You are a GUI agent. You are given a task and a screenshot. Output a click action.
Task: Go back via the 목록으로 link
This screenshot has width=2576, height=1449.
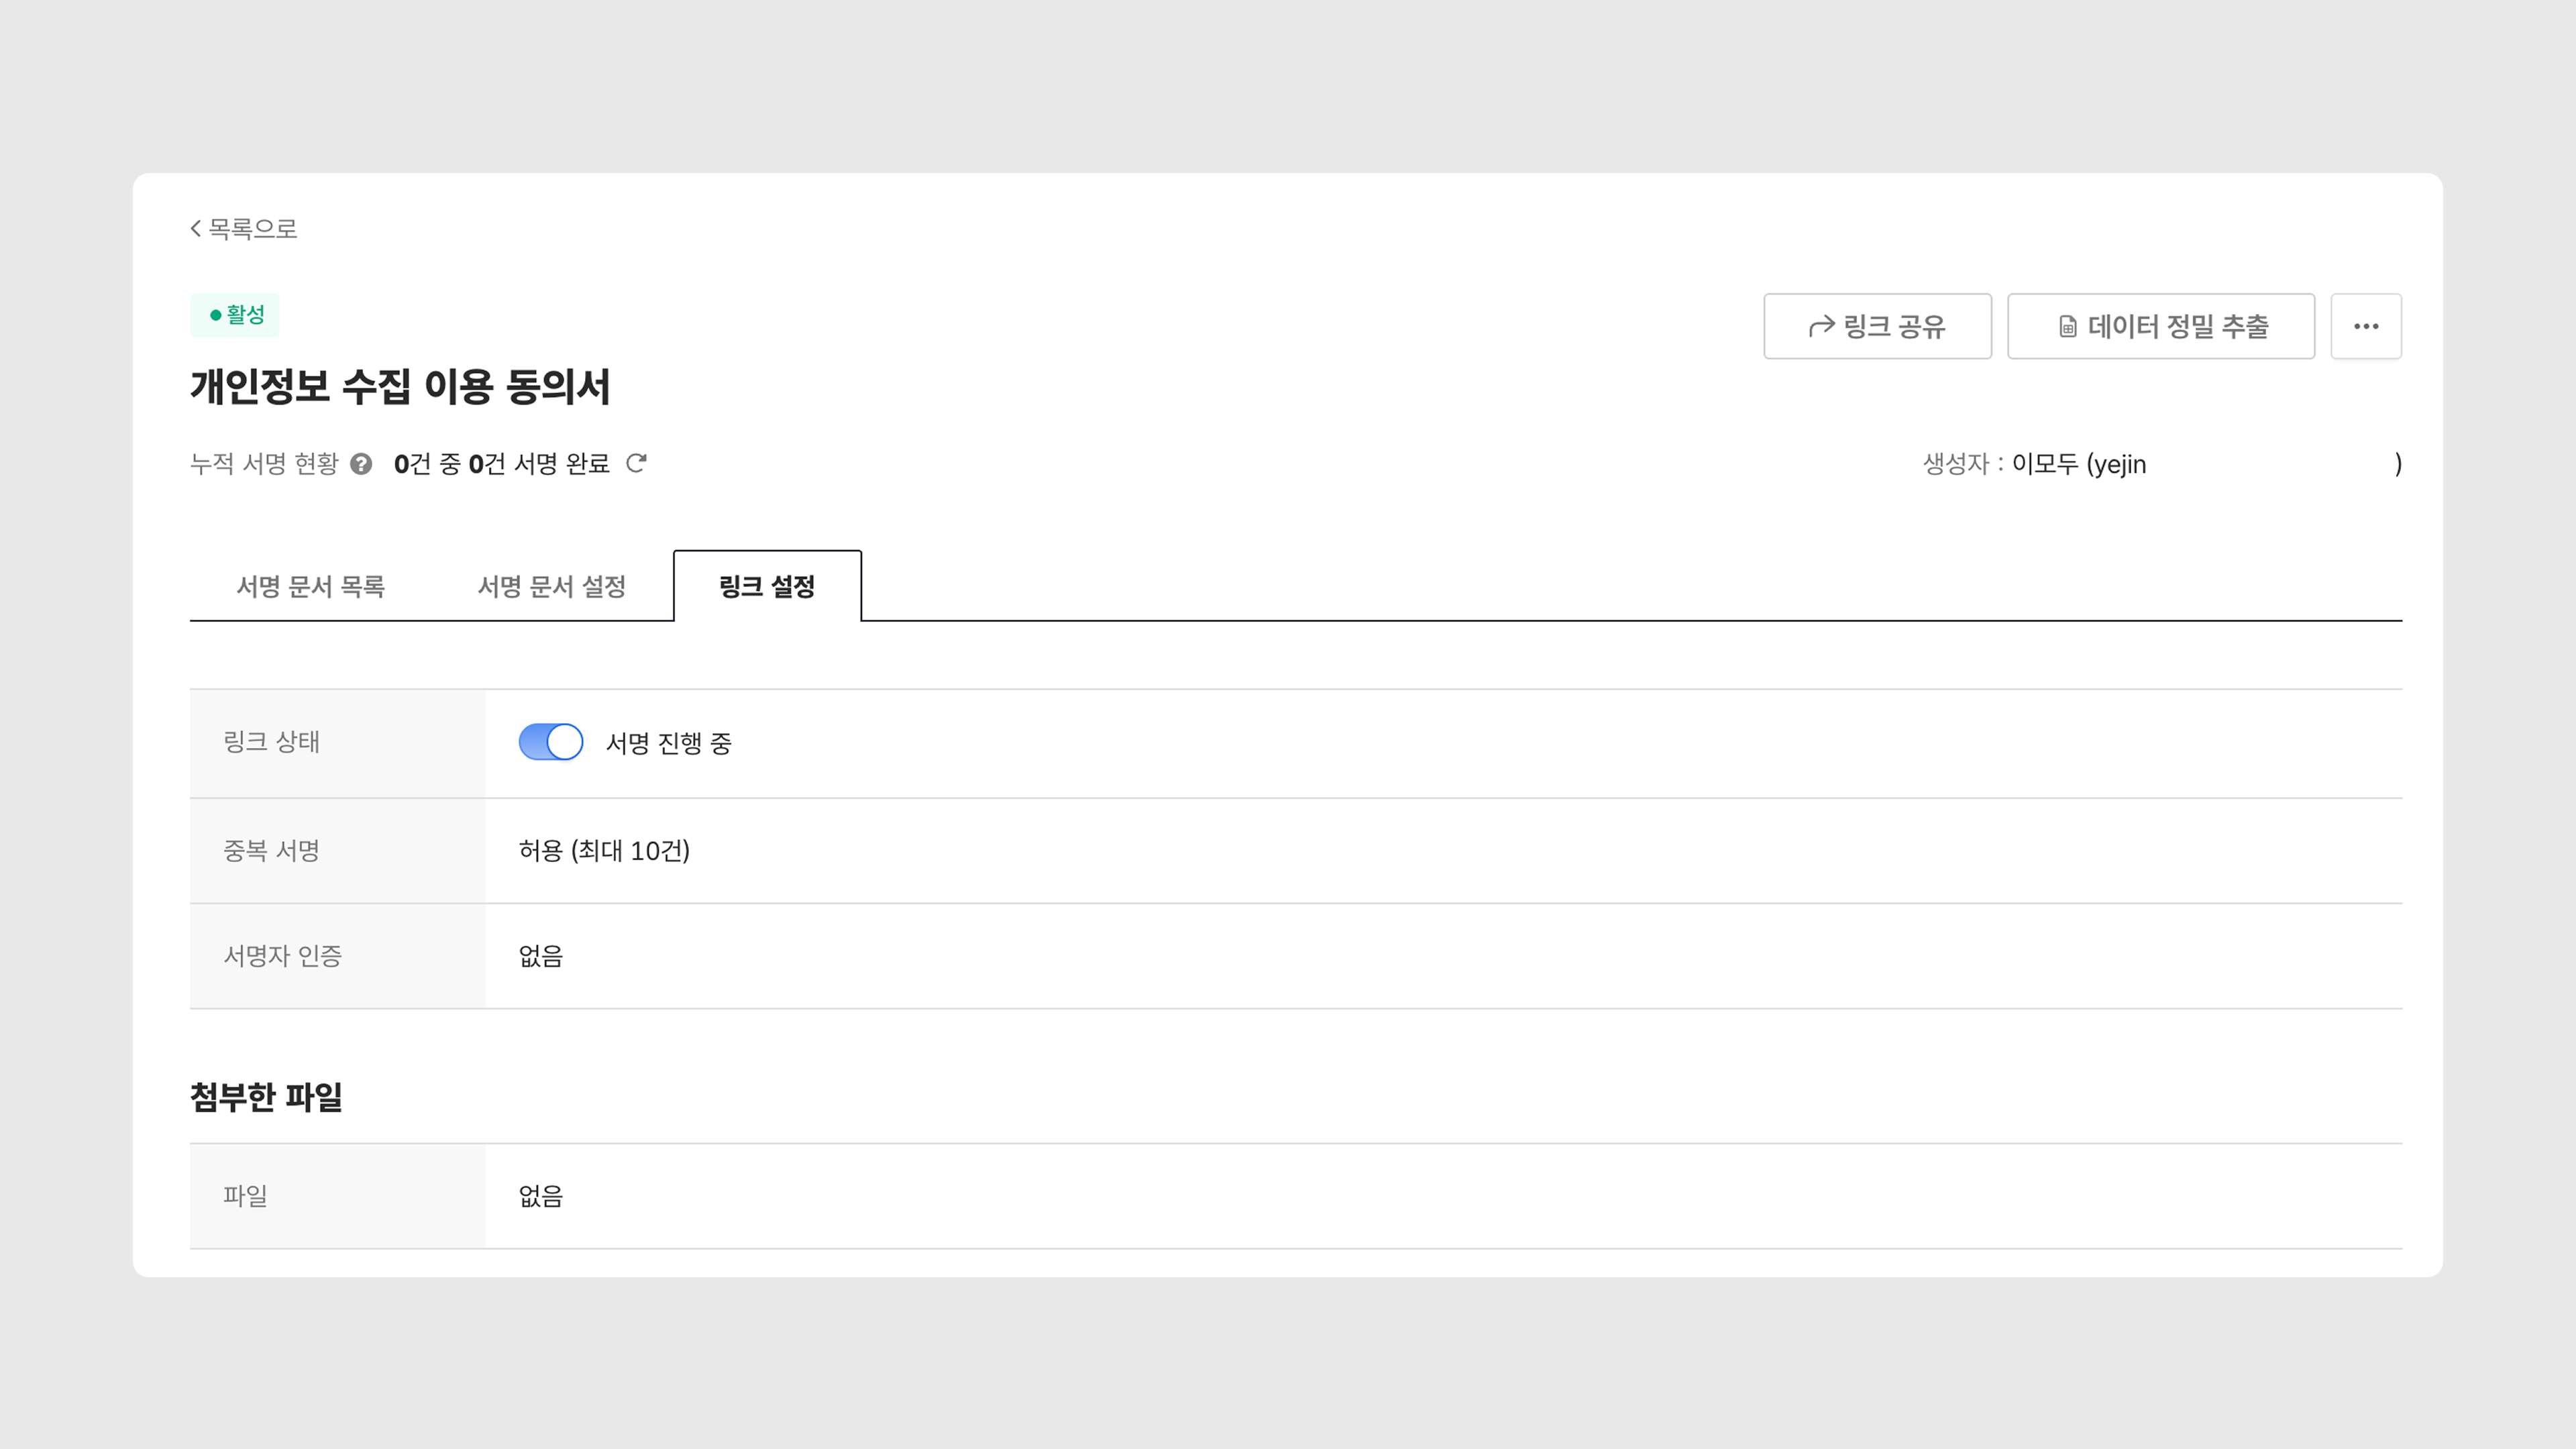[x=253, y=229]
